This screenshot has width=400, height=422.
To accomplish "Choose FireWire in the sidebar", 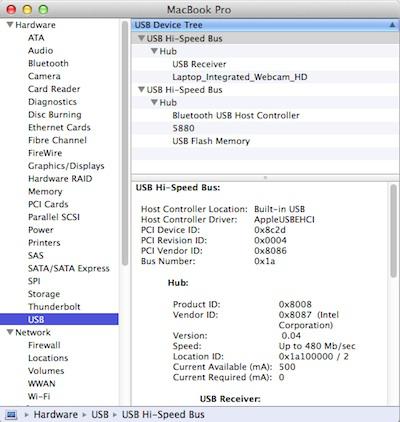I will [45, 153].
